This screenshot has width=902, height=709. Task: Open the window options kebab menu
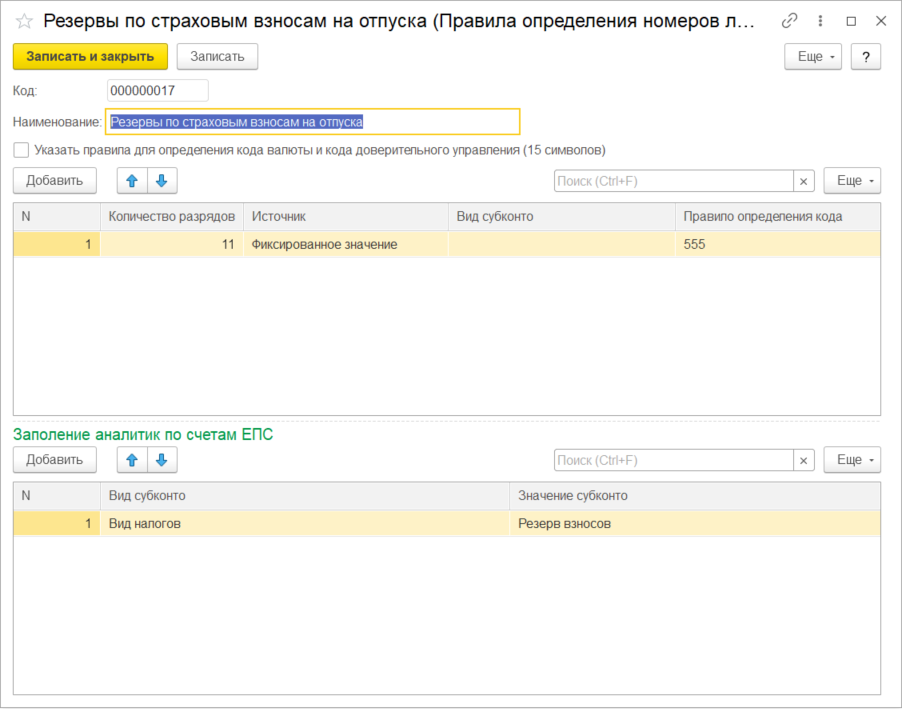click(821, 21)
